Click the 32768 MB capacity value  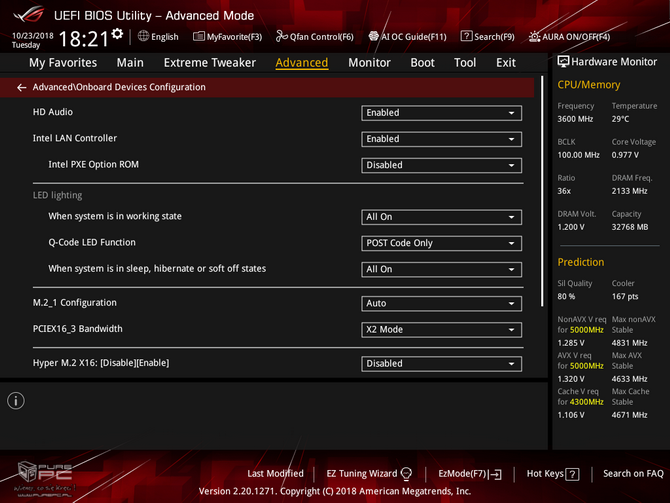click(630, 227)
